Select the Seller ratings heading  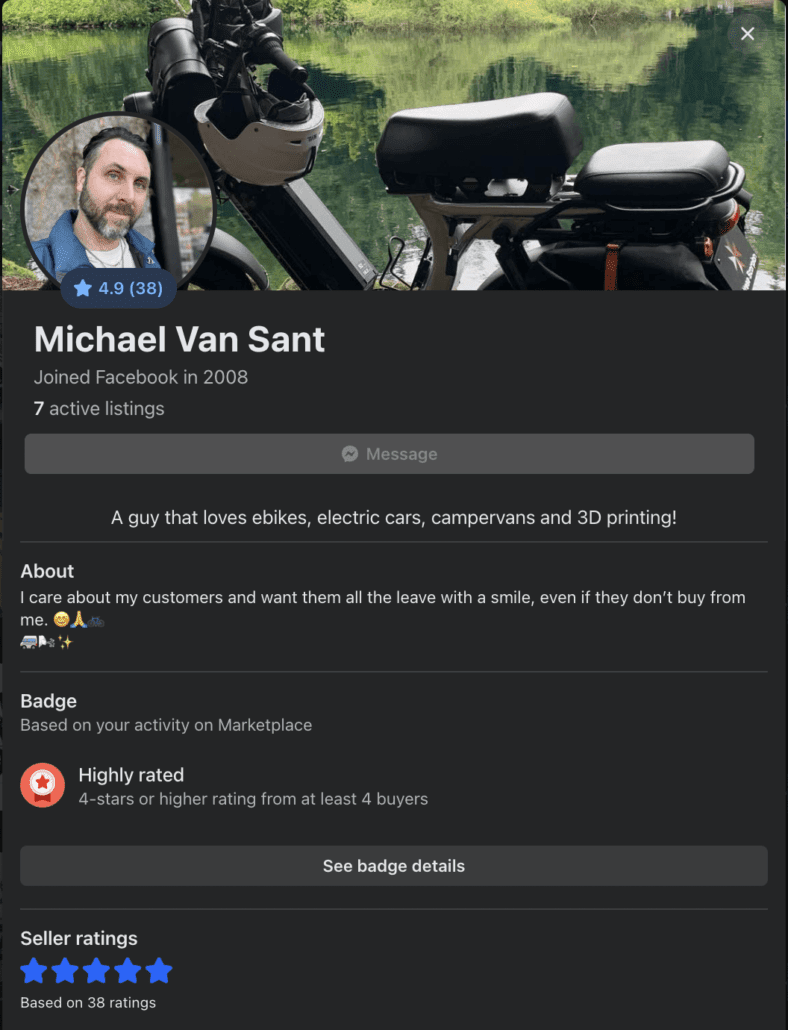(79, 938)
